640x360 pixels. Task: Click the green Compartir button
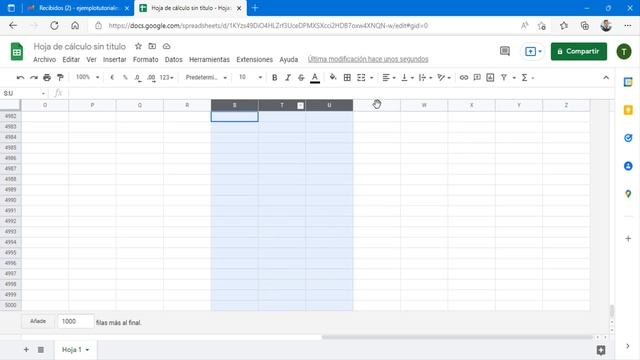click(x=579, y=51)
